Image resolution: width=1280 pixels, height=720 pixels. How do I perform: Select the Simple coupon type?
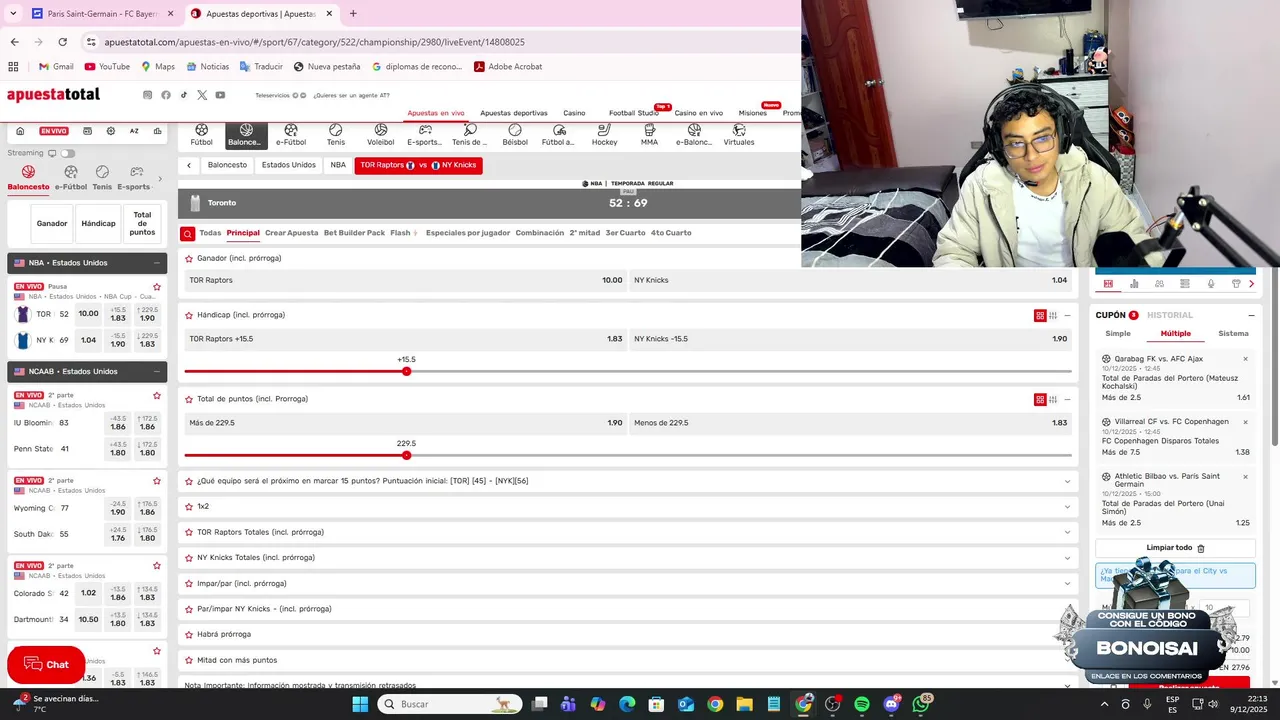tap(1118, 334)
